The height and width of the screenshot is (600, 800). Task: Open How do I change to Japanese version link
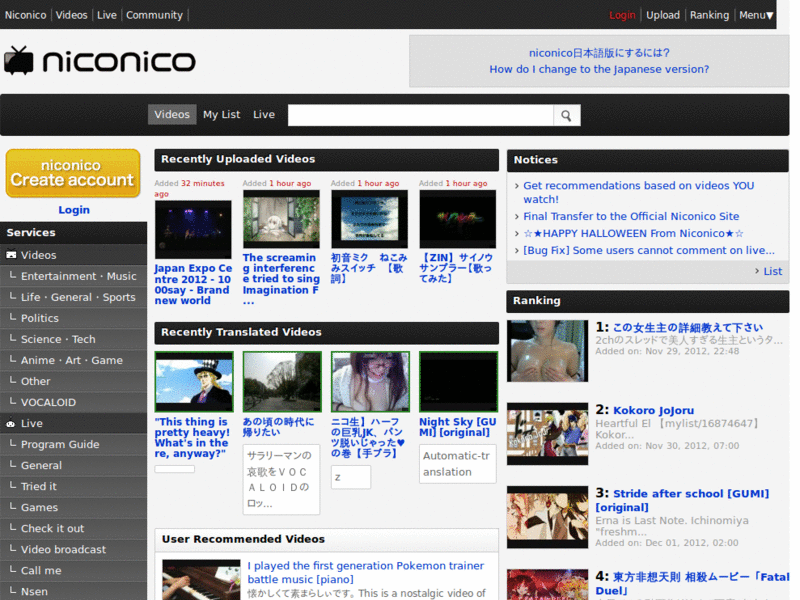click(599, 69)
